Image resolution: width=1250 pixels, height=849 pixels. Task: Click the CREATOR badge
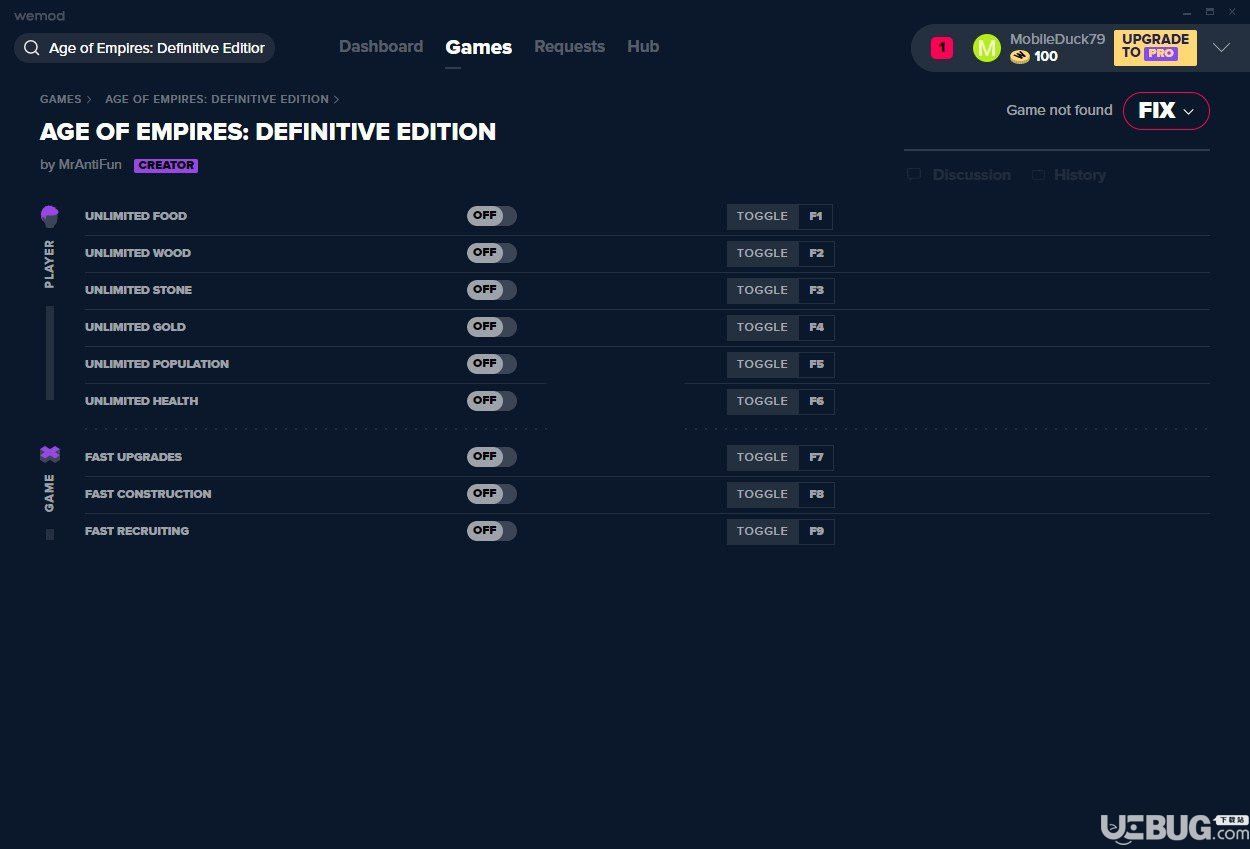[166, 166]
